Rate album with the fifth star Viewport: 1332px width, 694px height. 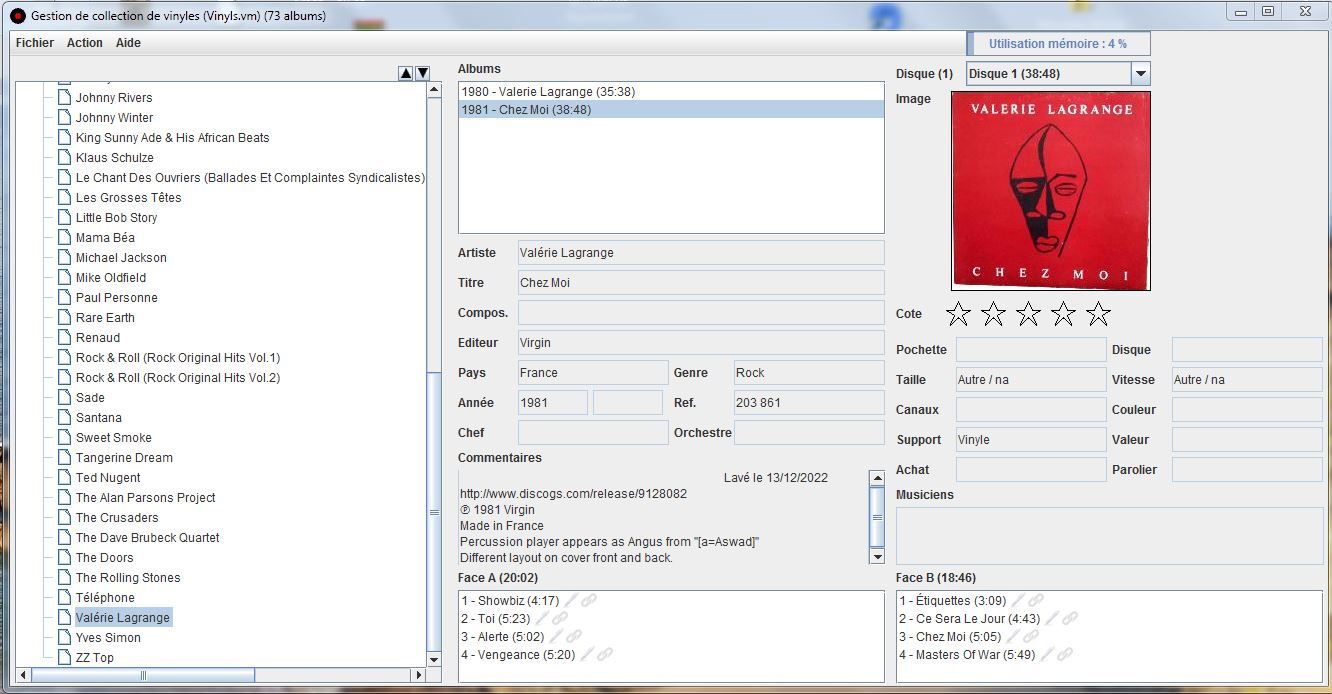coord(1098,314)
